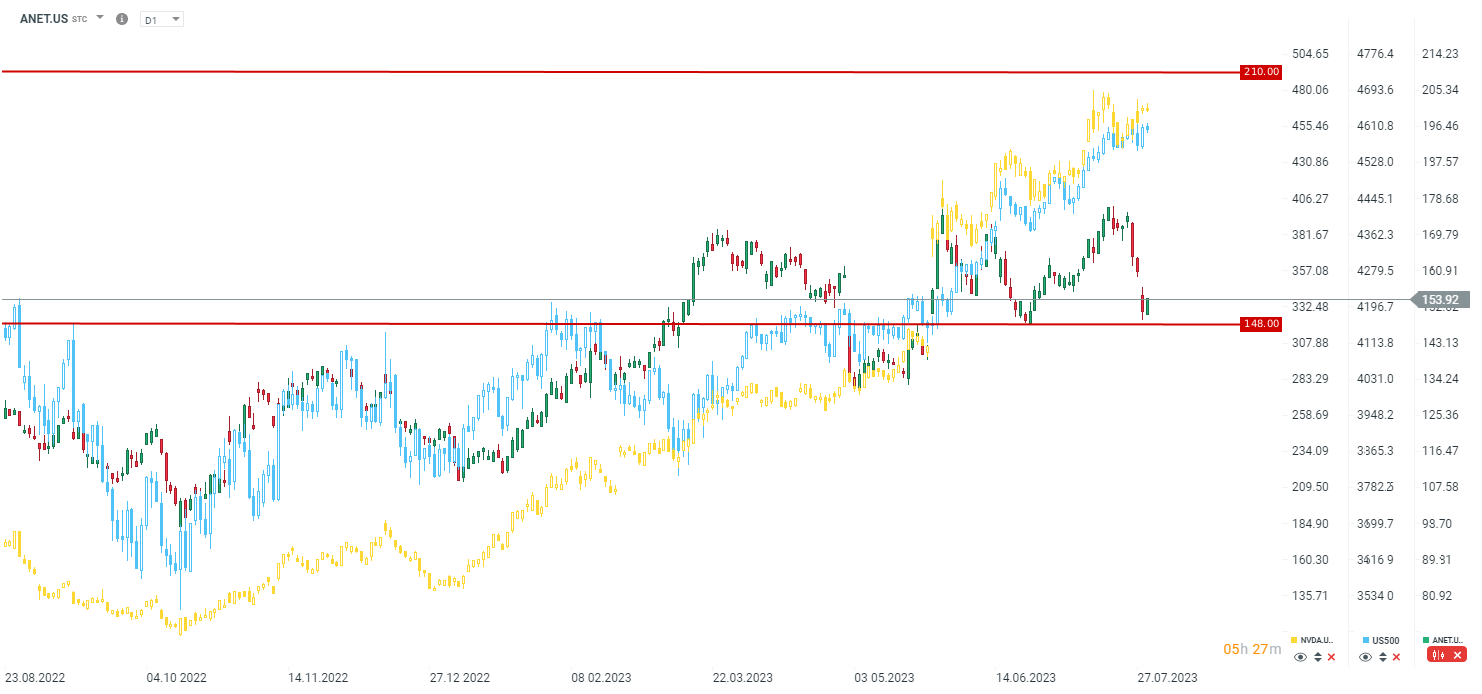Click the 210.00 red price level label

coord(1260,72)
